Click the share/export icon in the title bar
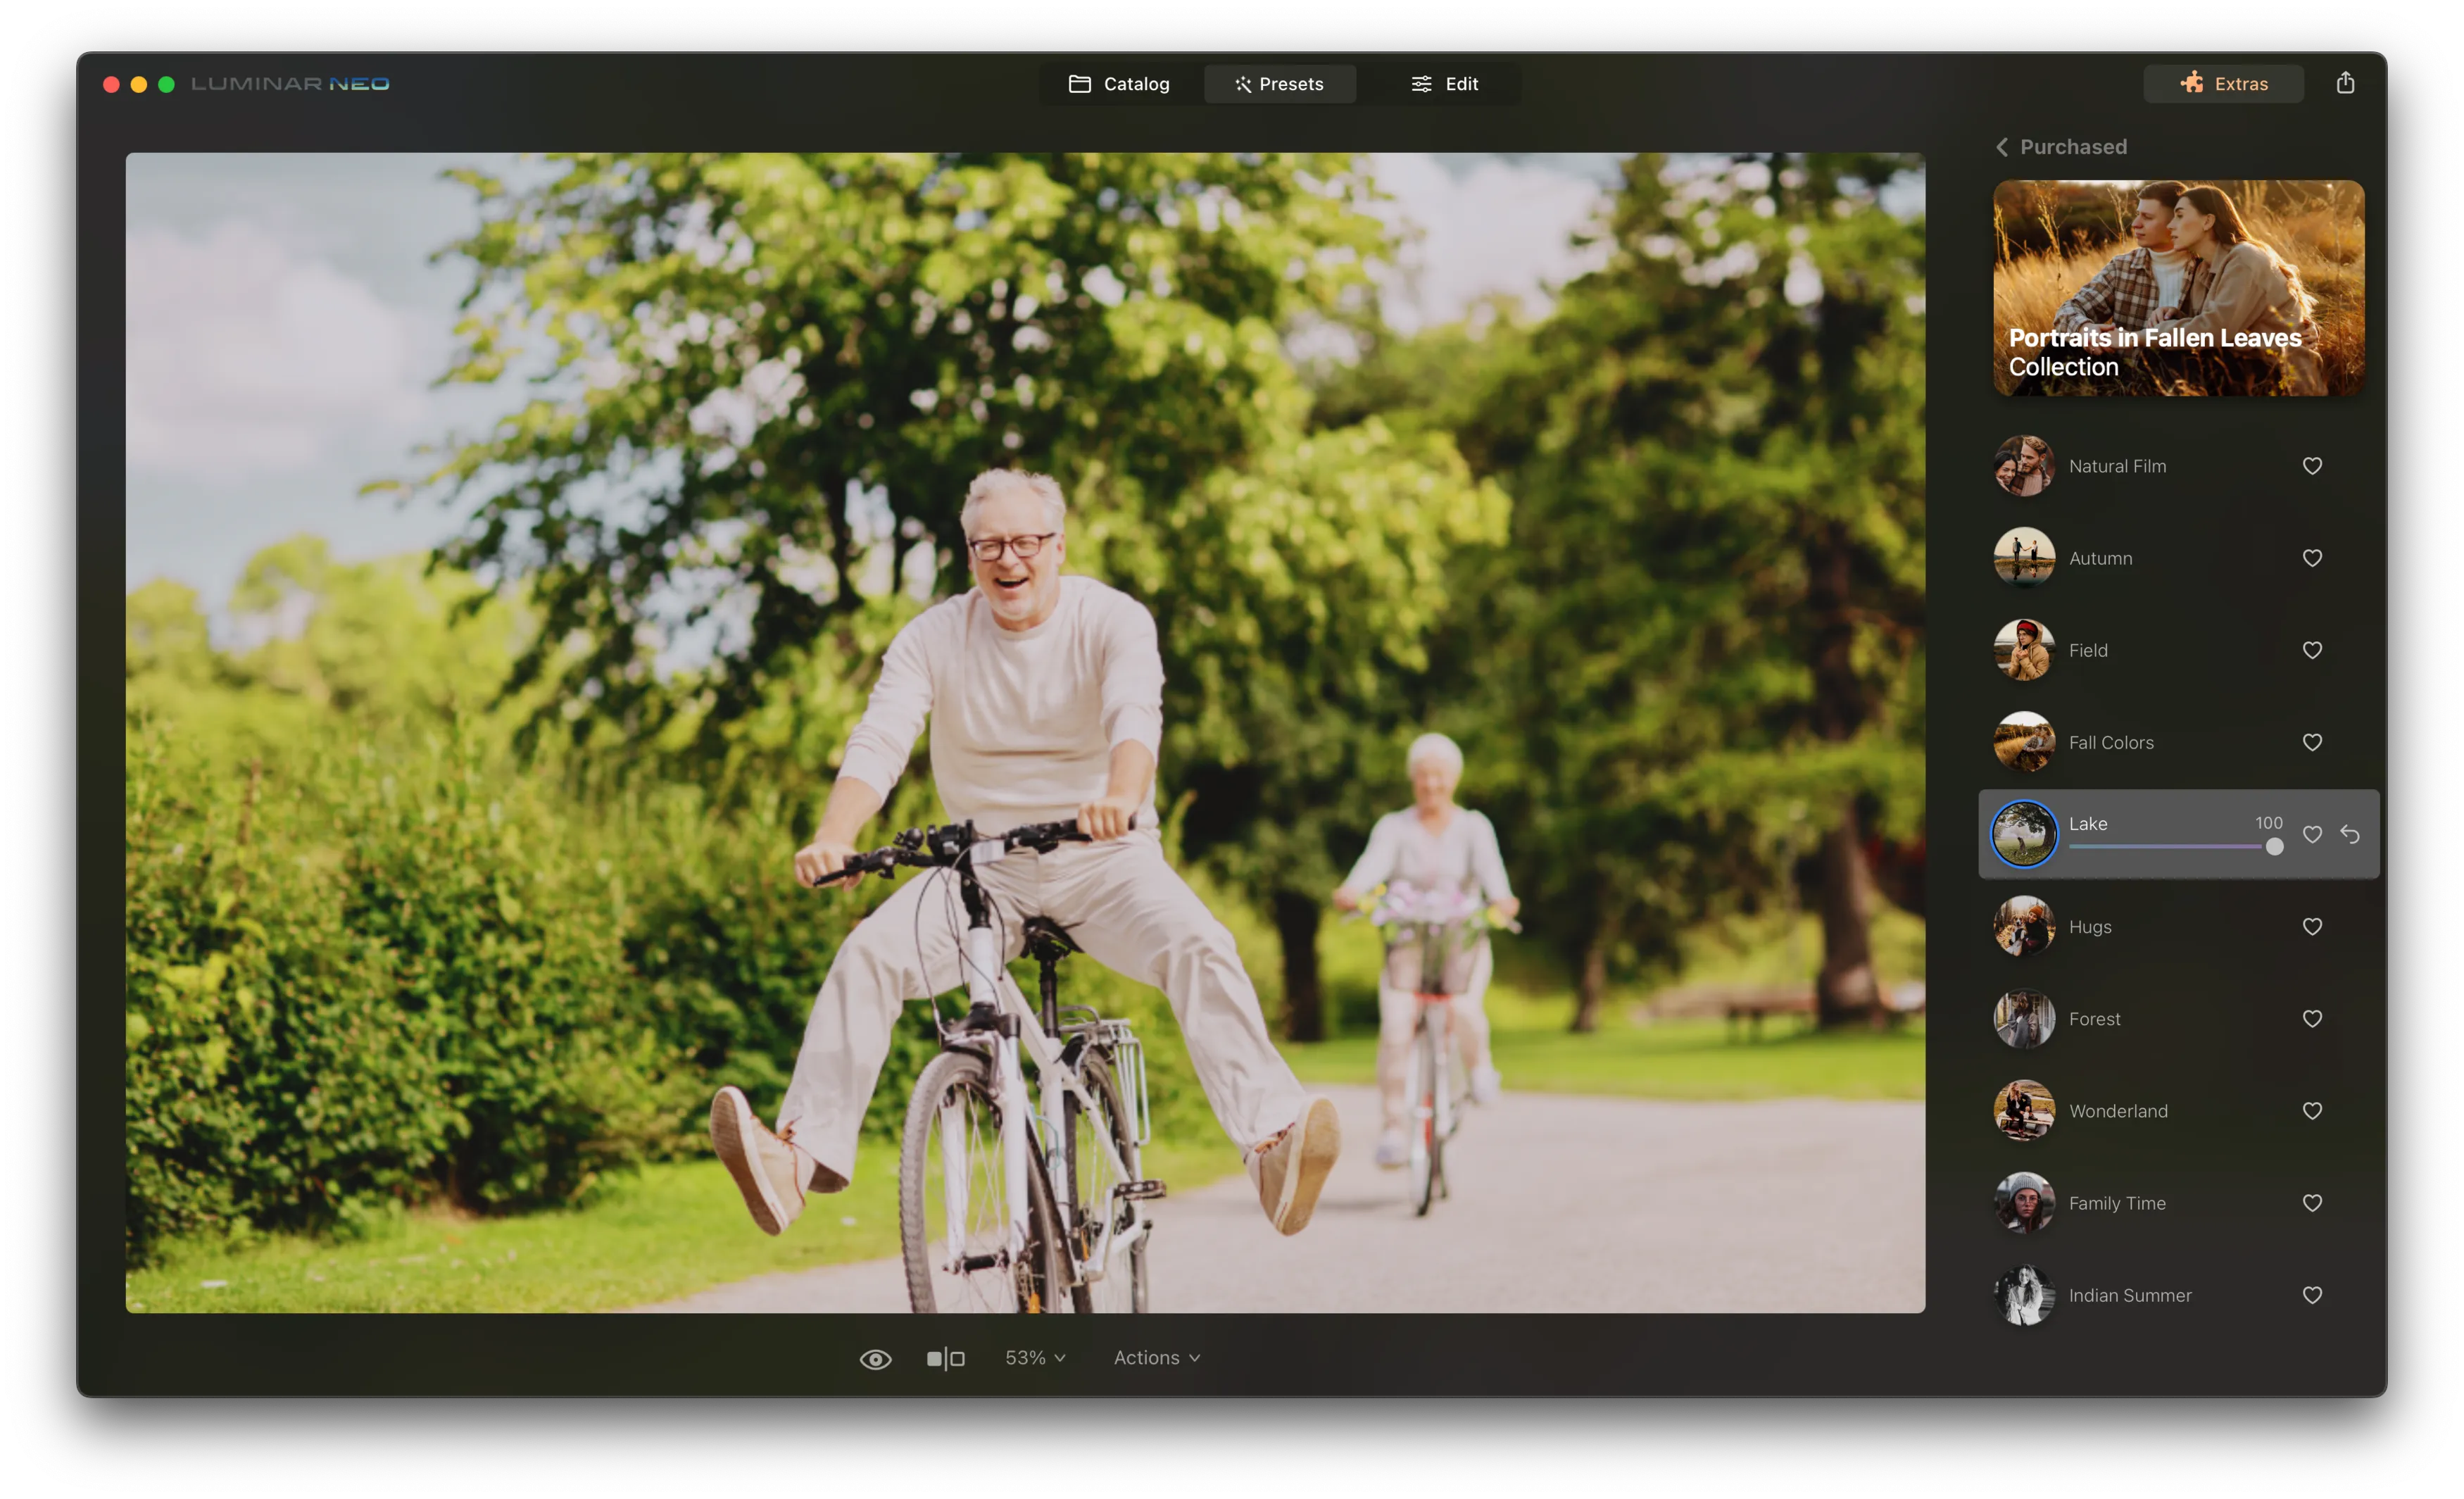2464x1499 pixels. tap(2345, 83)
